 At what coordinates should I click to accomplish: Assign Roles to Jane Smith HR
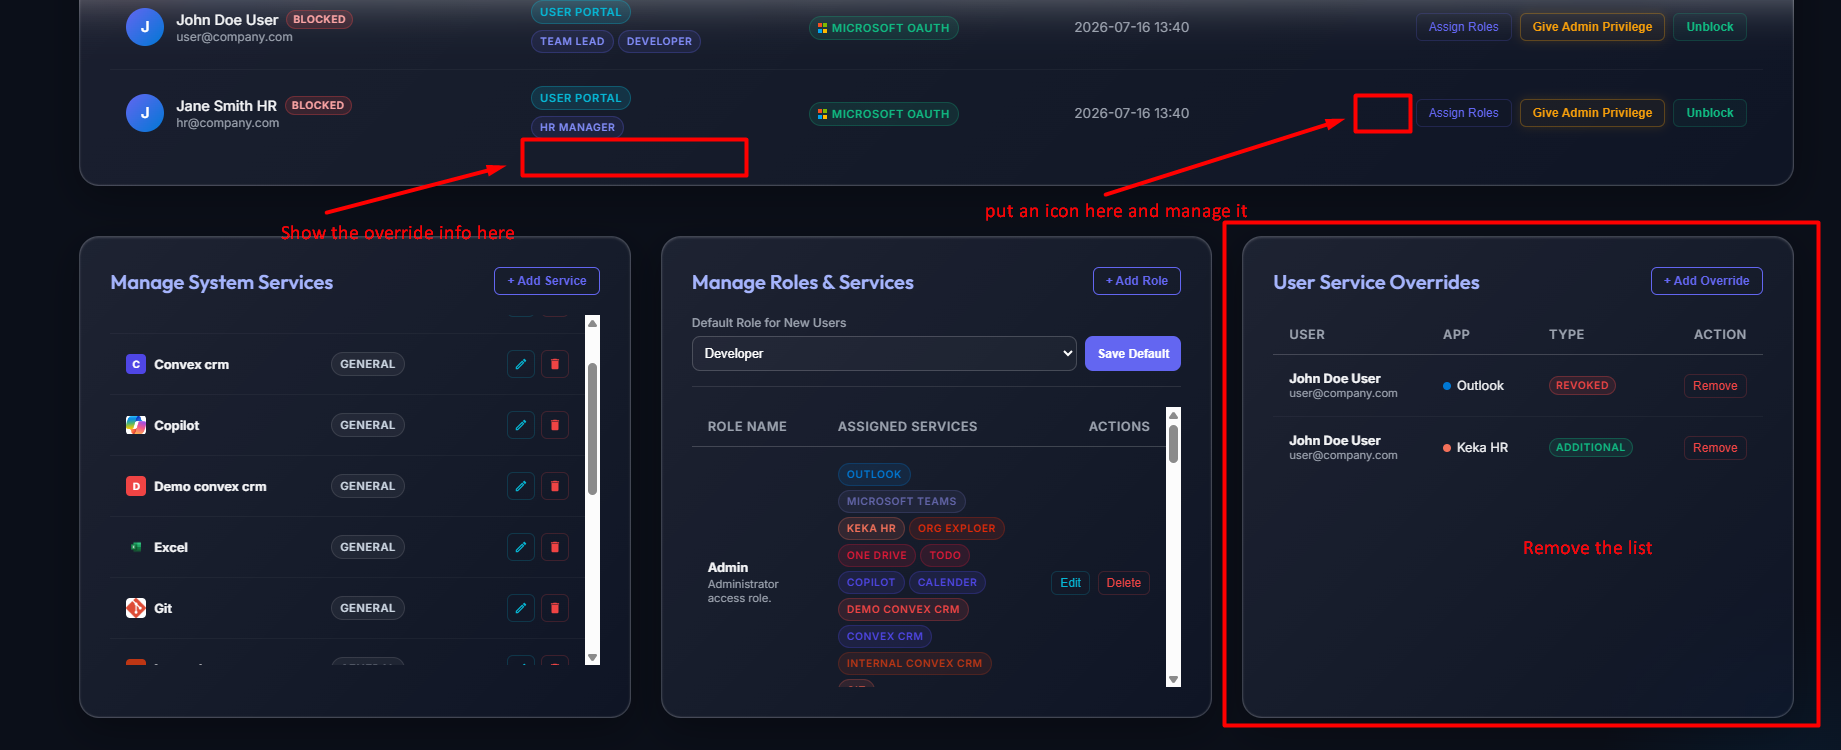coord(1463,113)
